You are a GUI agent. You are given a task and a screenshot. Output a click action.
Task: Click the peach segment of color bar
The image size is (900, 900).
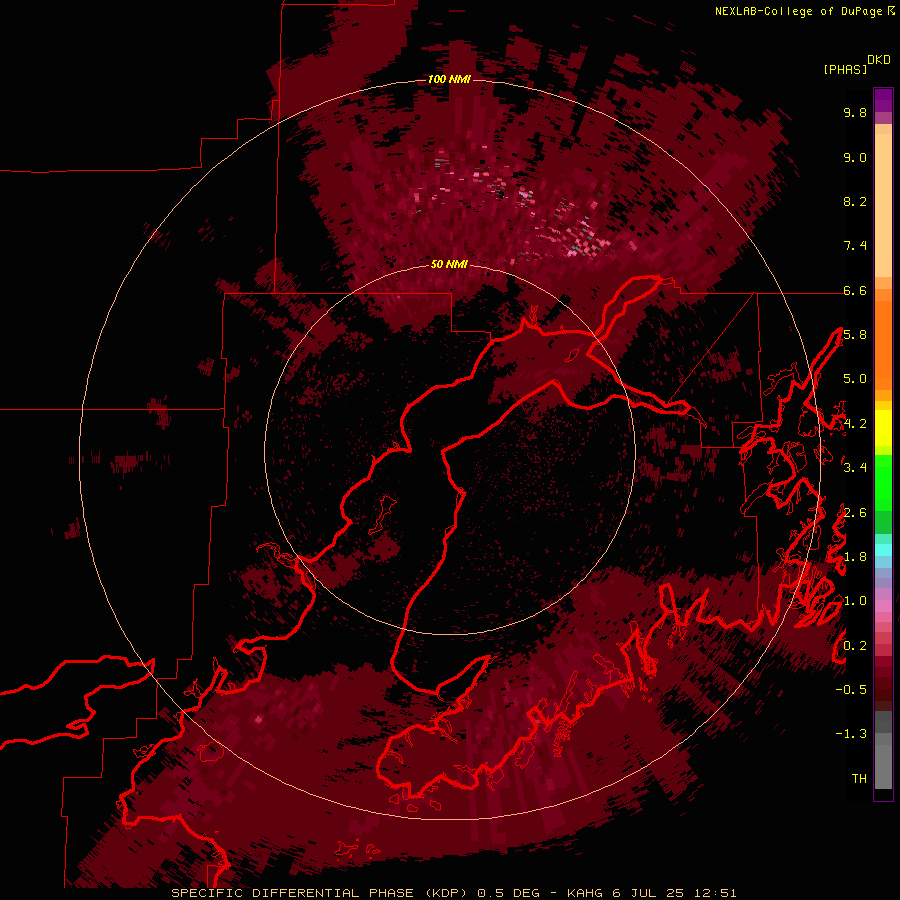(883, 207)
